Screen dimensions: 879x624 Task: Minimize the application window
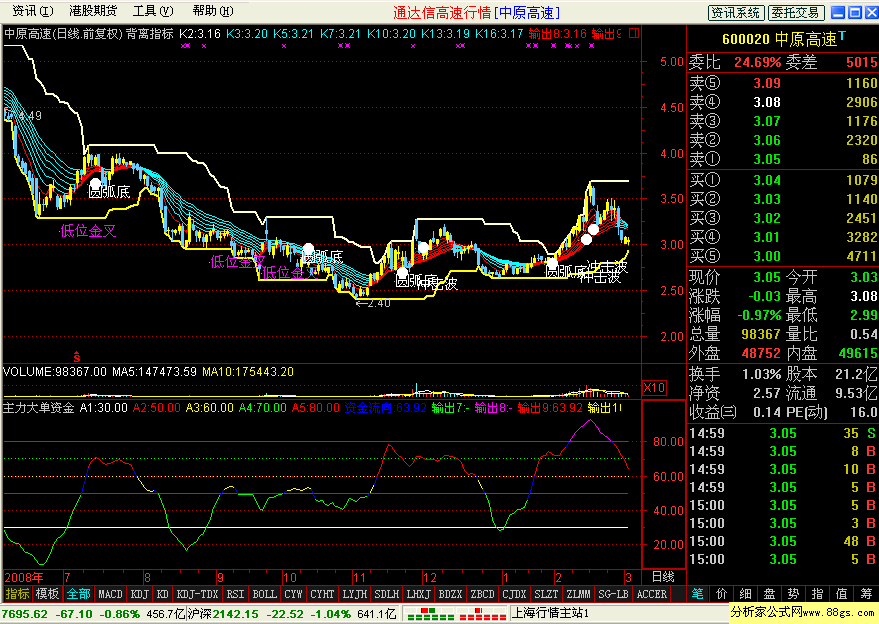point(838,12)
